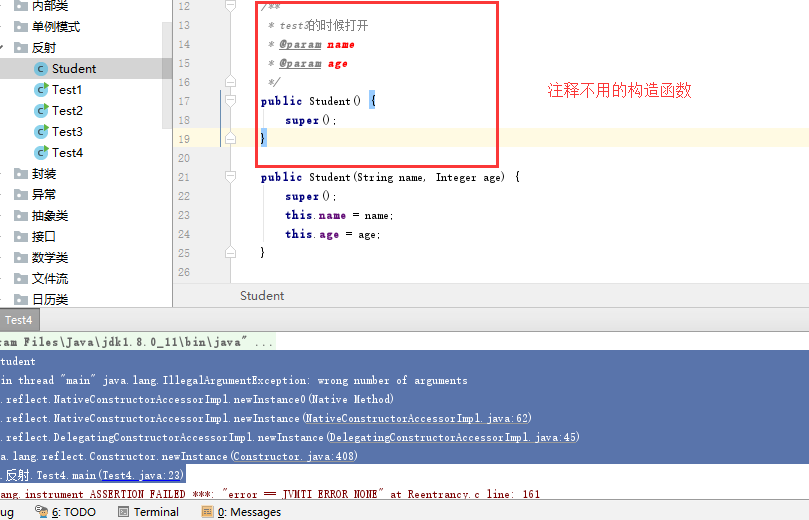
Task: Select the Test4 class icon
Action: (41, 153)
